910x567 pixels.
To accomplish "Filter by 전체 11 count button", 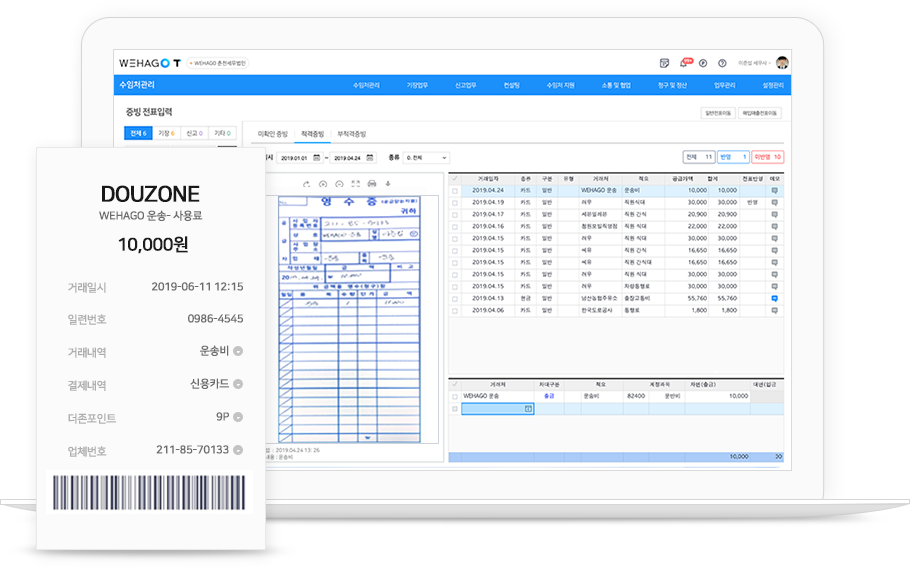I will [699, 157].
